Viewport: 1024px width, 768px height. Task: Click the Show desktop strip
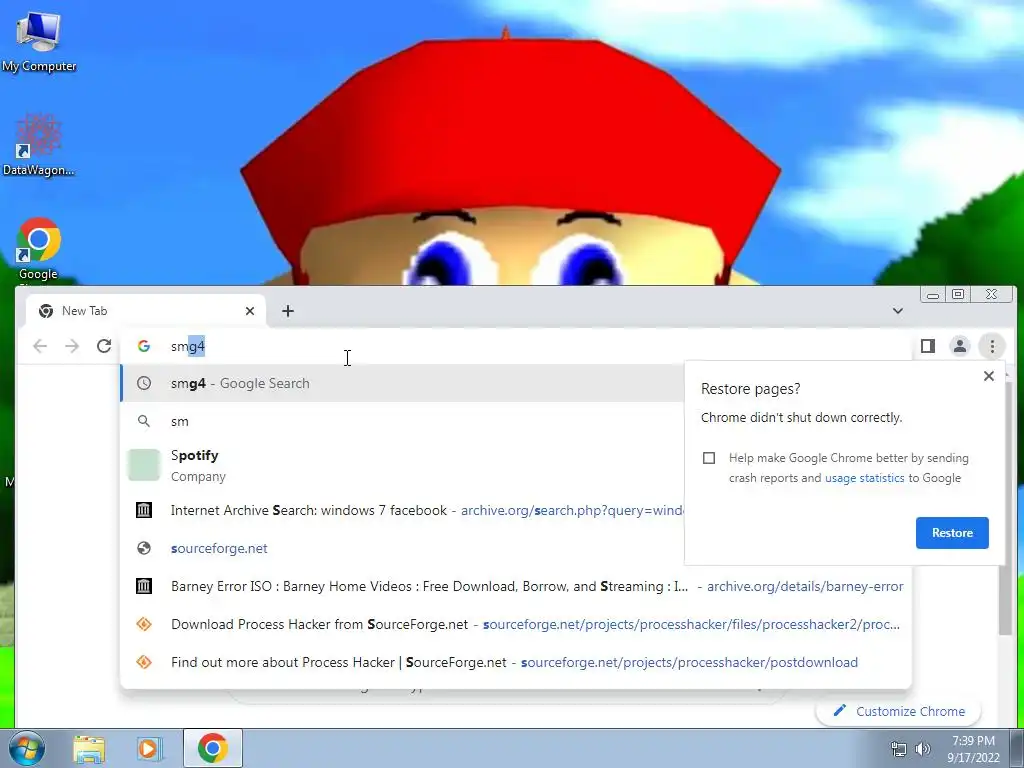[1017, 748]
